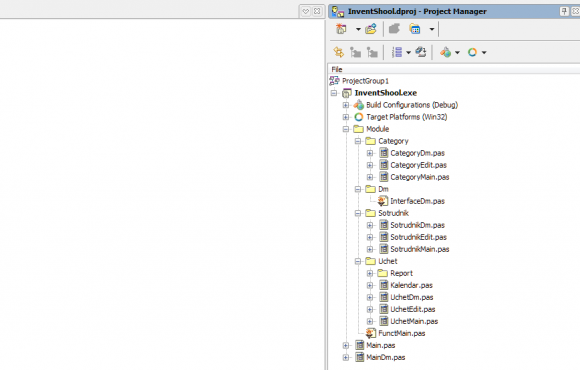Click the Expand all folders icon

pos(355,52)
